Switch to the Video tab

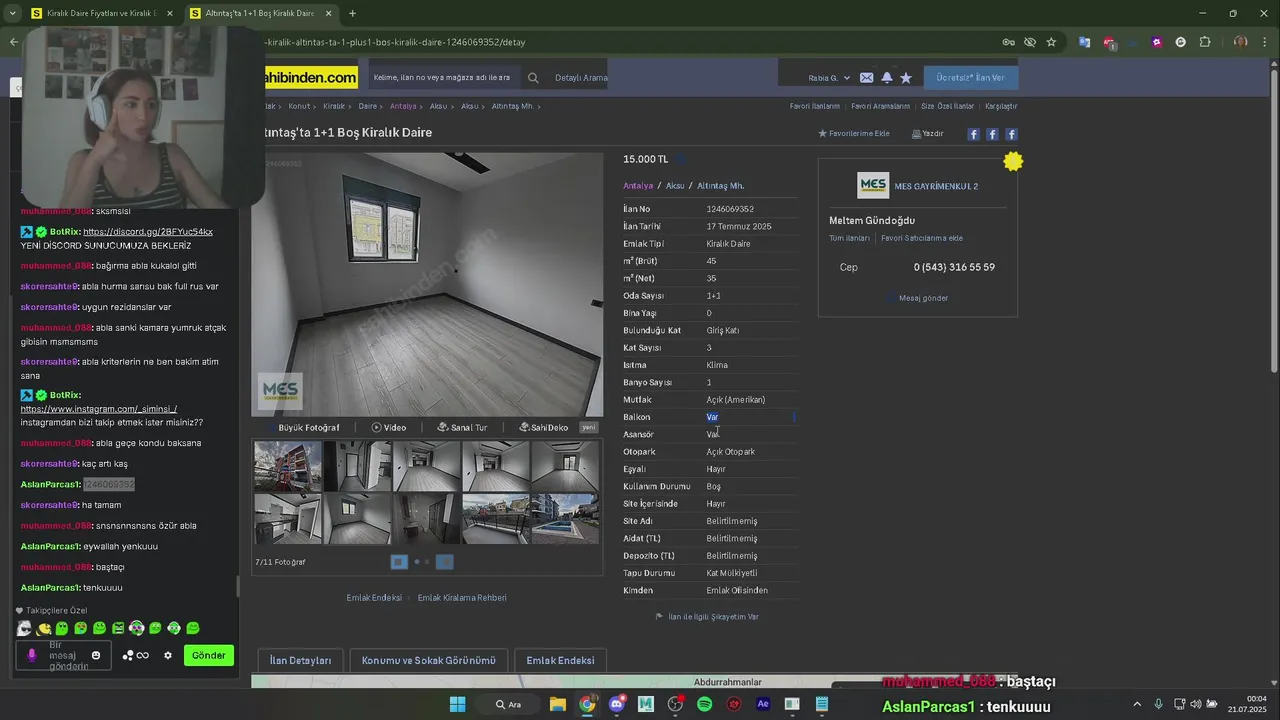(389, 427)
